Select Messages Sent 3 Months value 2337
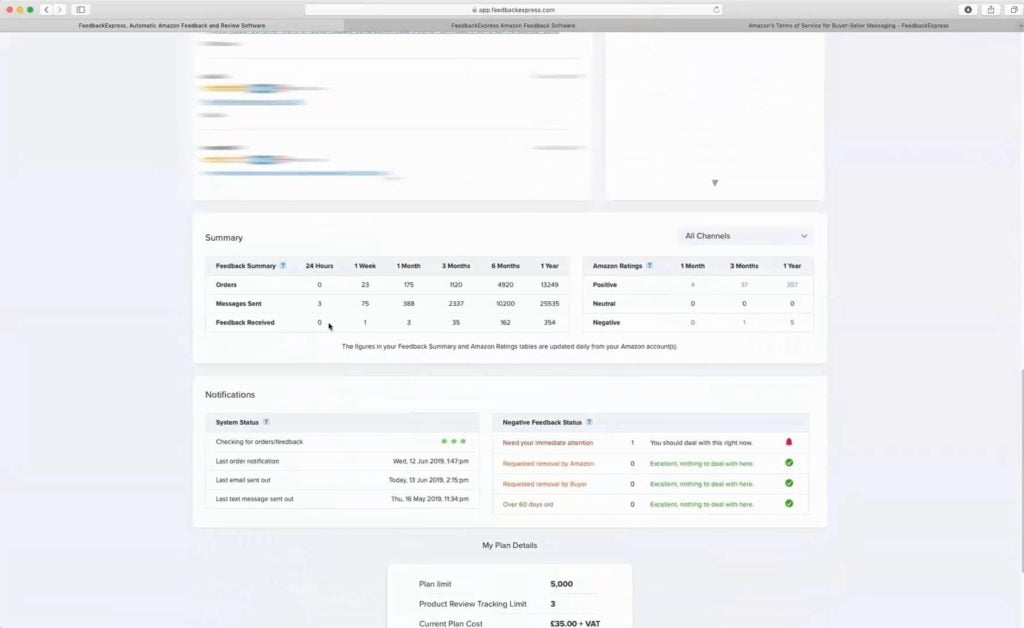Screen dimensions: 1024x628 point(456,304)
